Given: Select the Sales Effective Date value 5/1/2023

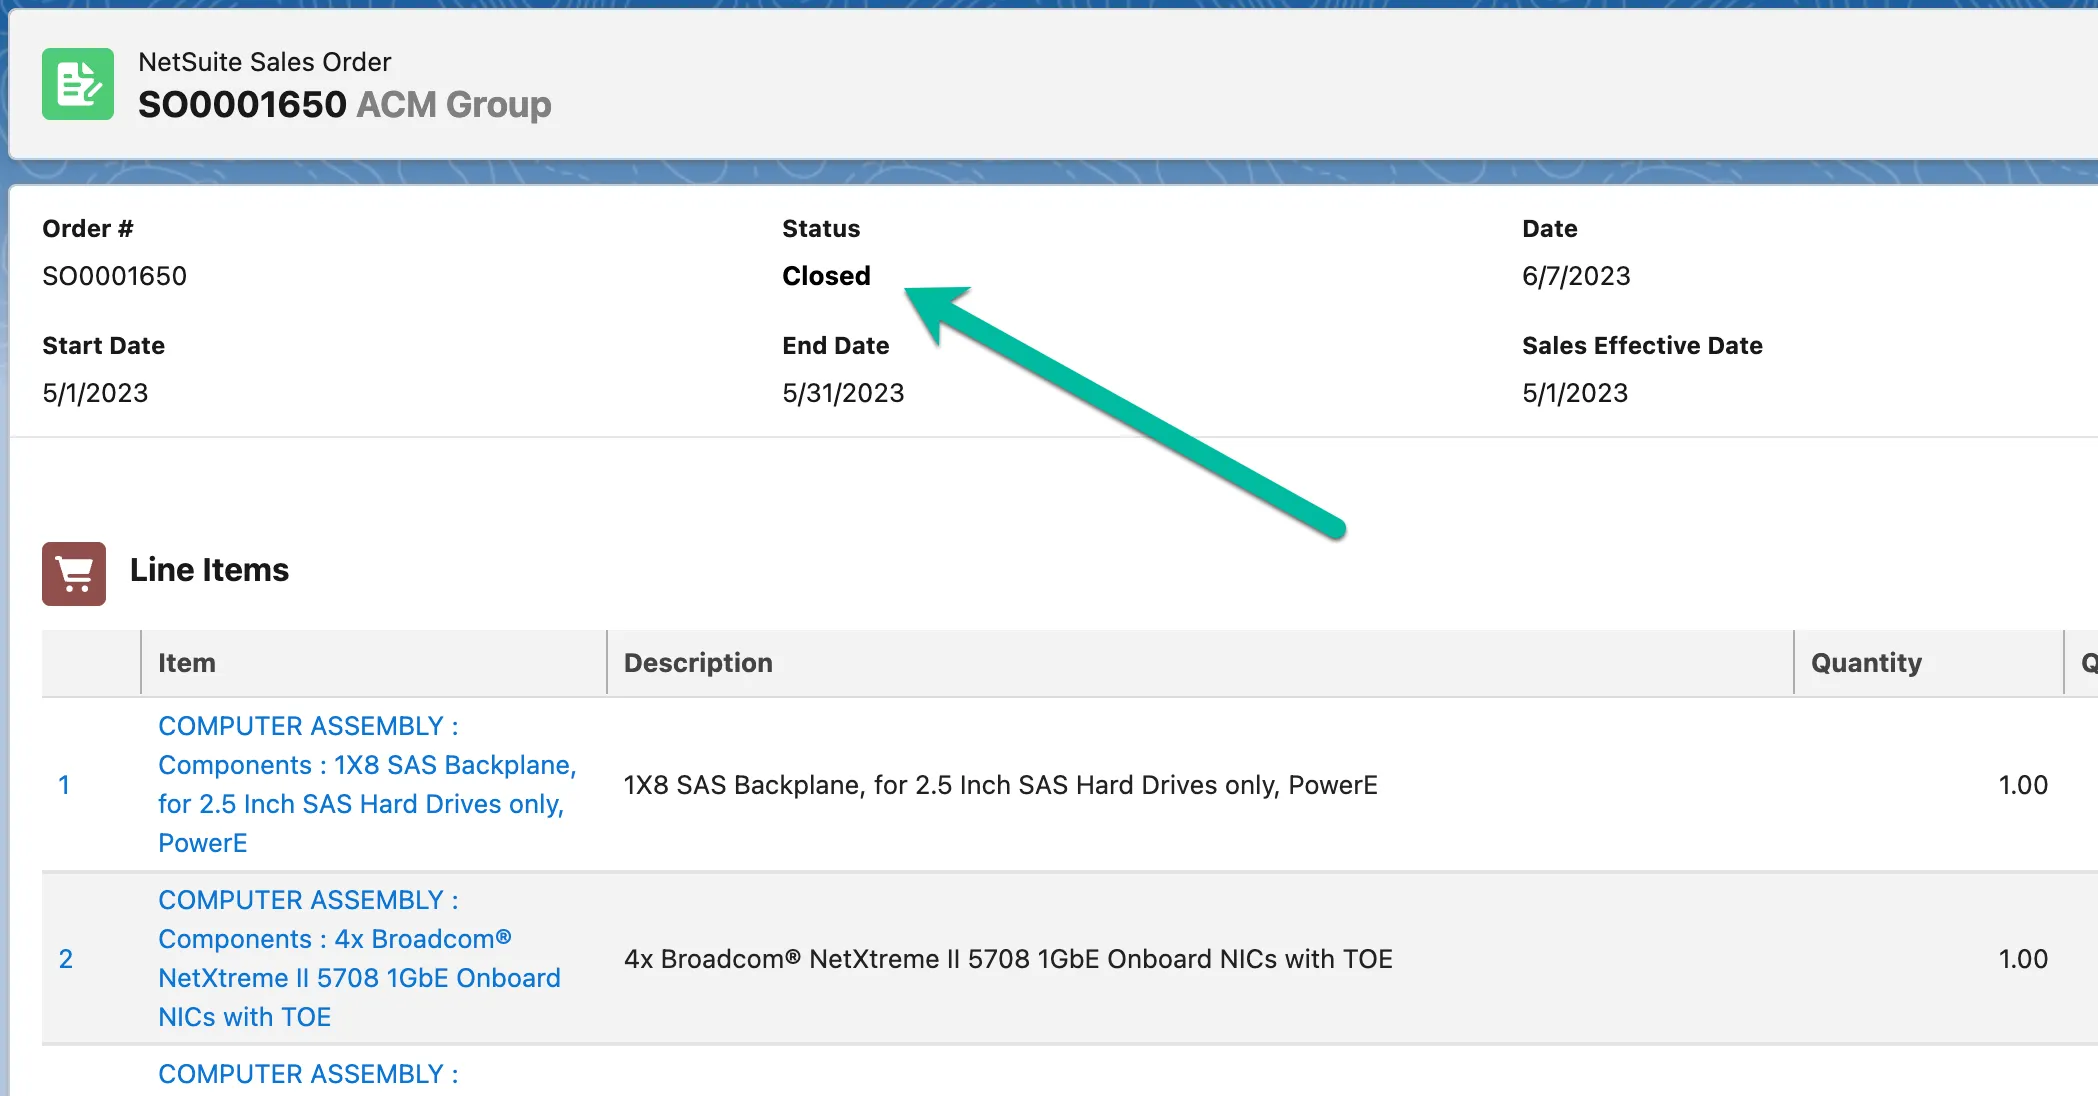Looking at the screenshot, I should [x=1575, y=393].
